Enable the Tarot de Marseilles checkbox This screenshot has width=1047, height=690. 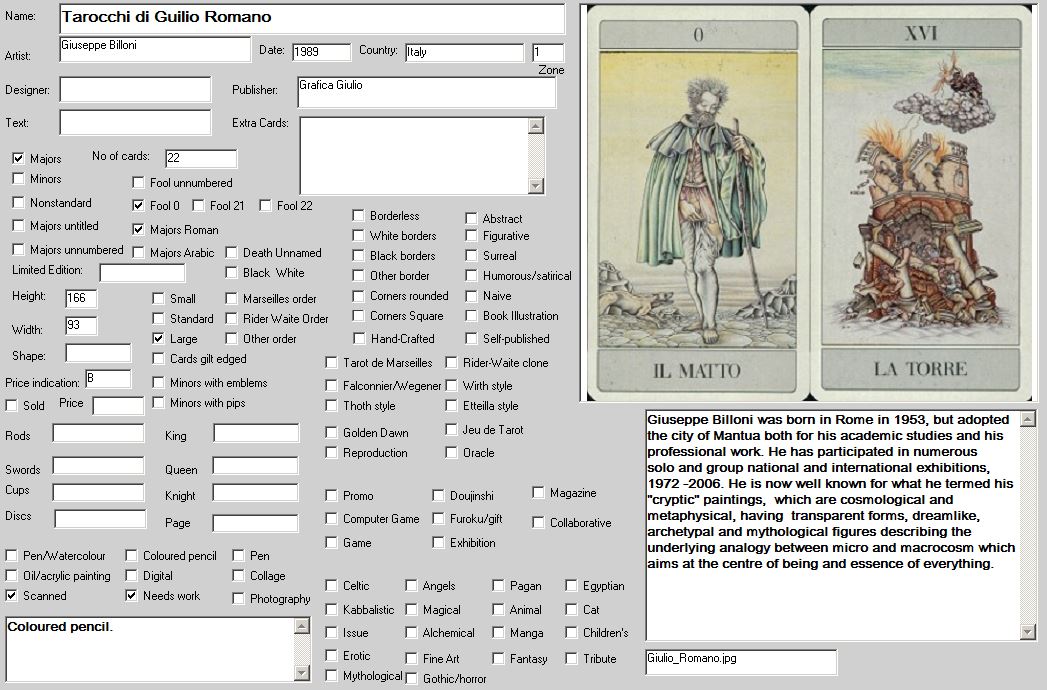[x=332, y=363]
